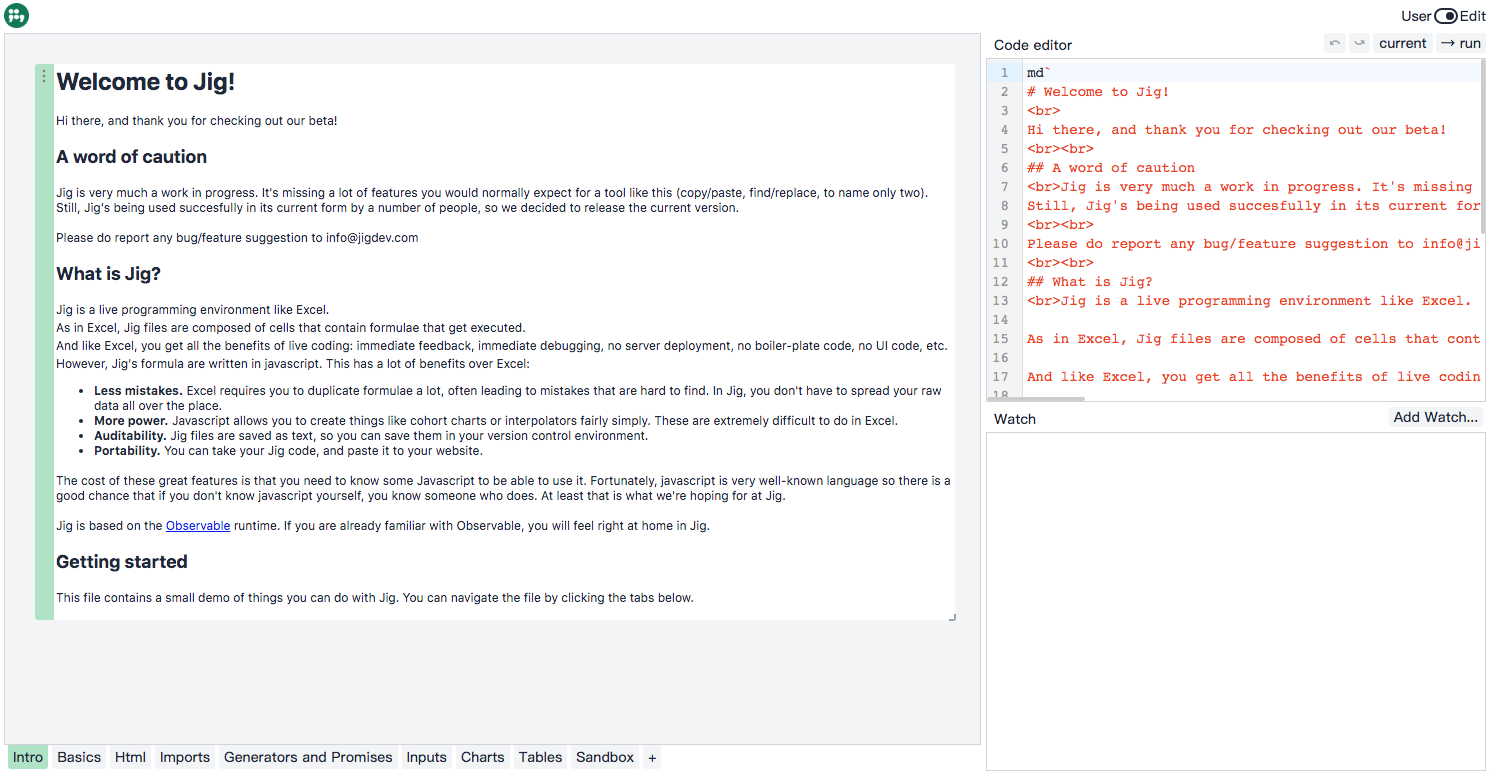
Task: Click the 'Add Watch...' button
Action: pos(1436,417)
